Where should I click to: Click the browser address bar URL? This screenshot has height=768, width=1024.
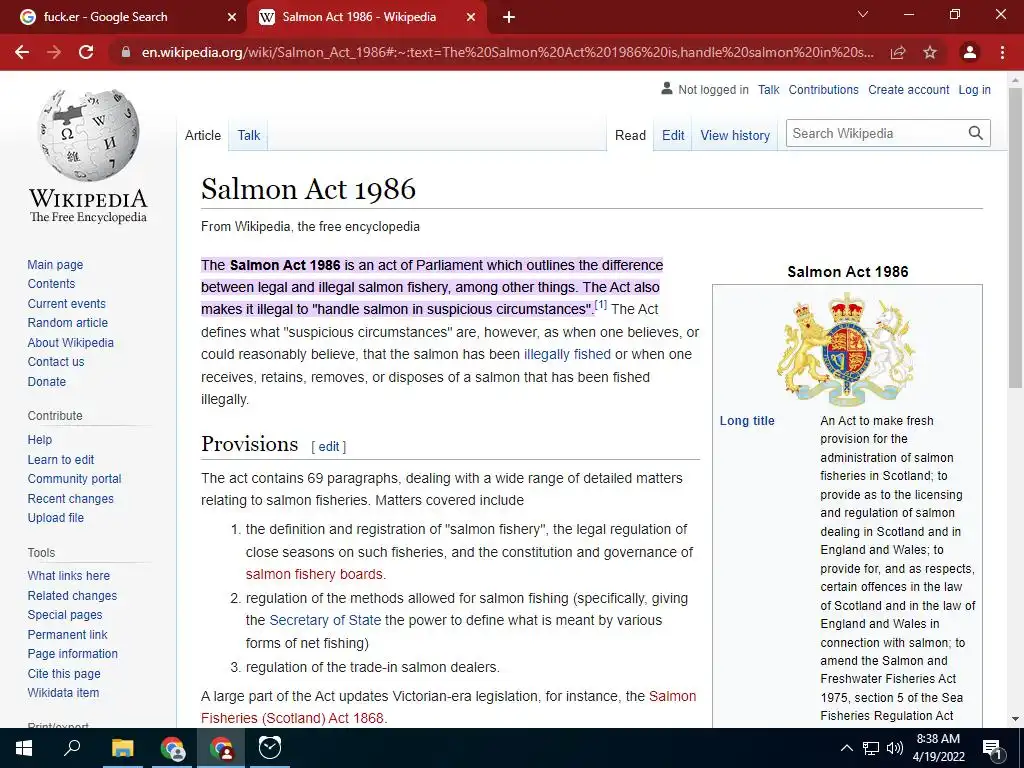pos(507,52)
